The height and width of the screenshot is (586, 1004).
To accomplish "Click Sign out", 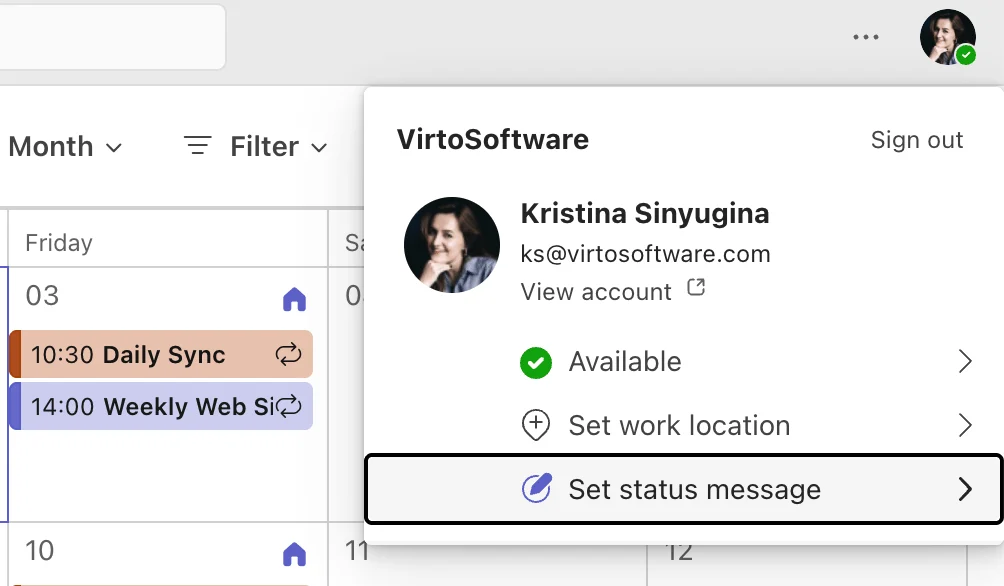I will click(917, 140).
